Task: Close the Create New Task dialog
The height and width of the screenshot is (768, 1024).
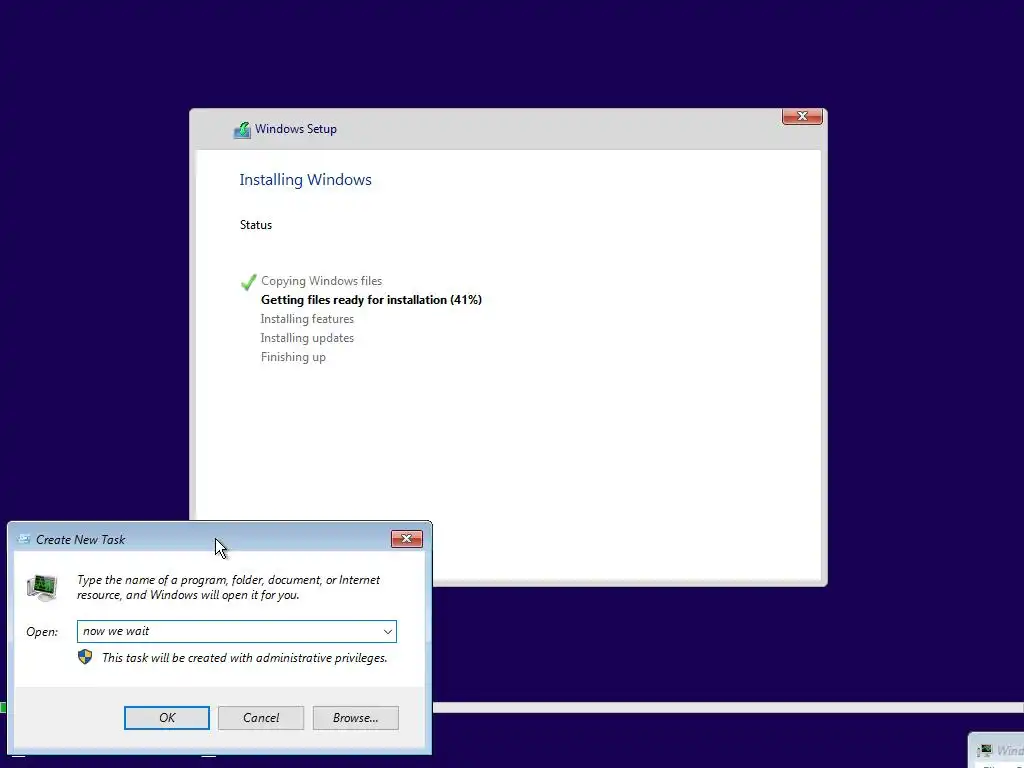Action: [x=406, y=539]
